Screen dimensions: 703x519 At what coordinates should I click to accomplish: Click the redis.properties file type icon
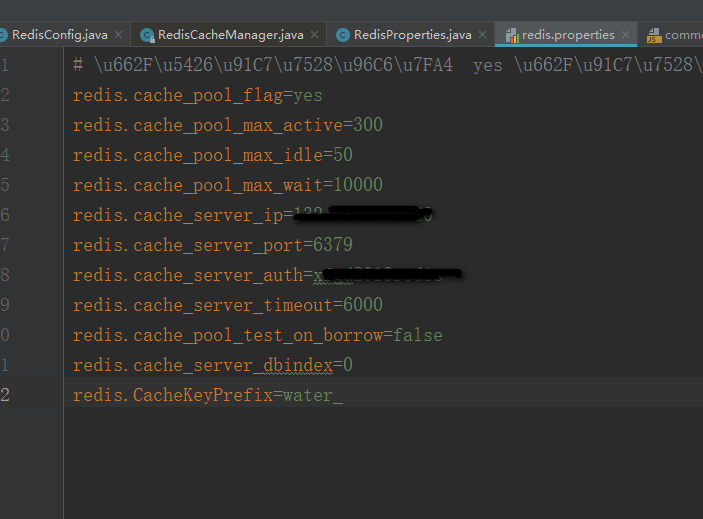(x=512, y=35)
